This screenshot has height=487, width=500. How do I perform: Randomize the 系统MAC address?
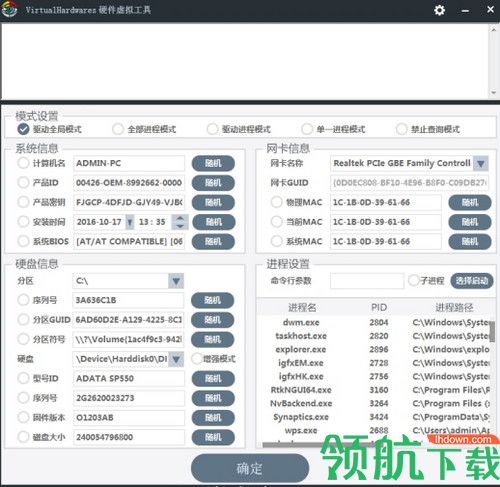coord(470,241)
